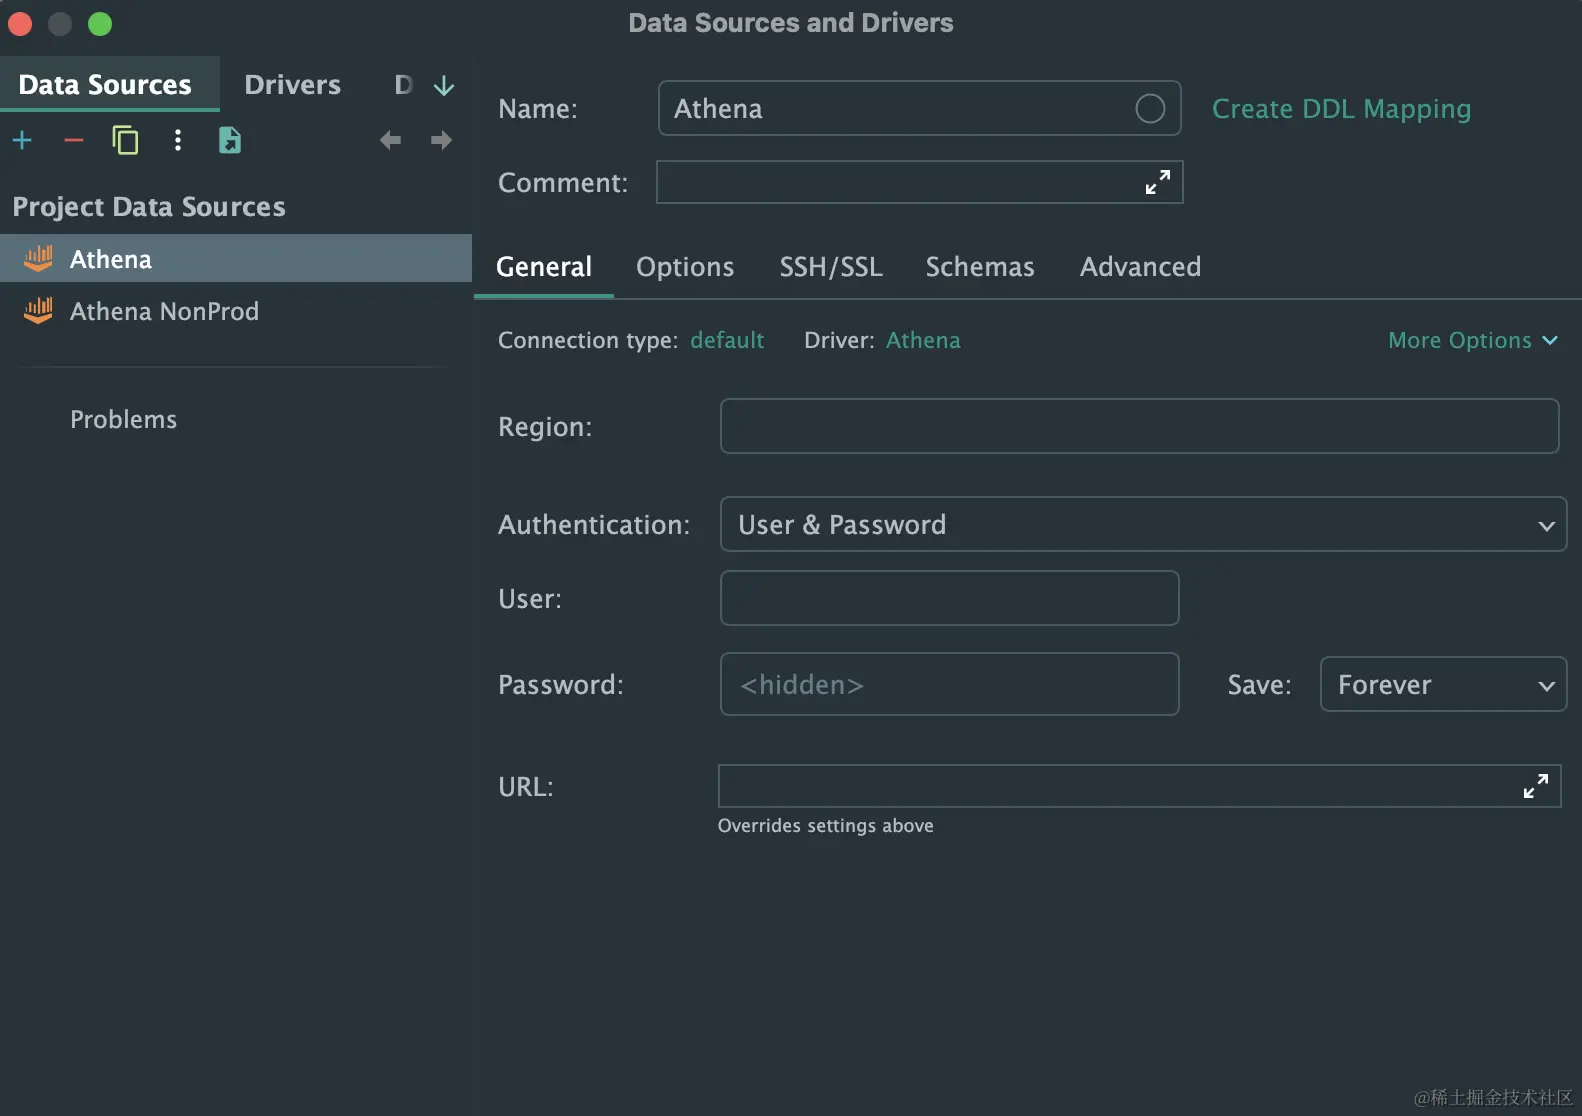Duplicate the selected data source
Image resolution: width=1582 pixels, height=1116 pixels.
point(125,141)
